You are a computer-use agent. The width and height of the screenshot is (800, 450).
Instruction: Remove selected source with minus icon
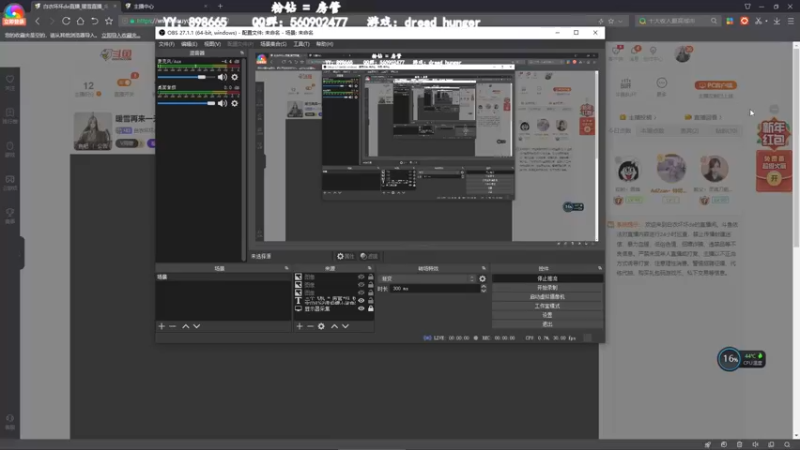[310, 326]
